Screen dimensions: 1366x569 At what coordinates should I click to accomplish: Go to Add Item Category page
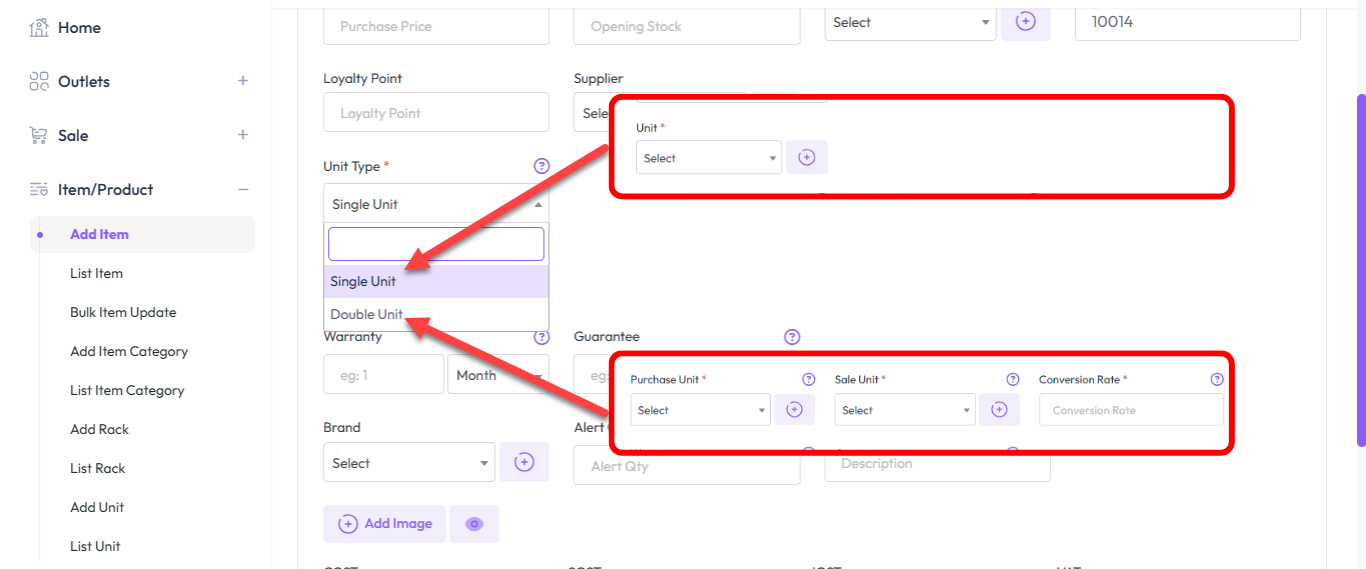tap(129, 351)
